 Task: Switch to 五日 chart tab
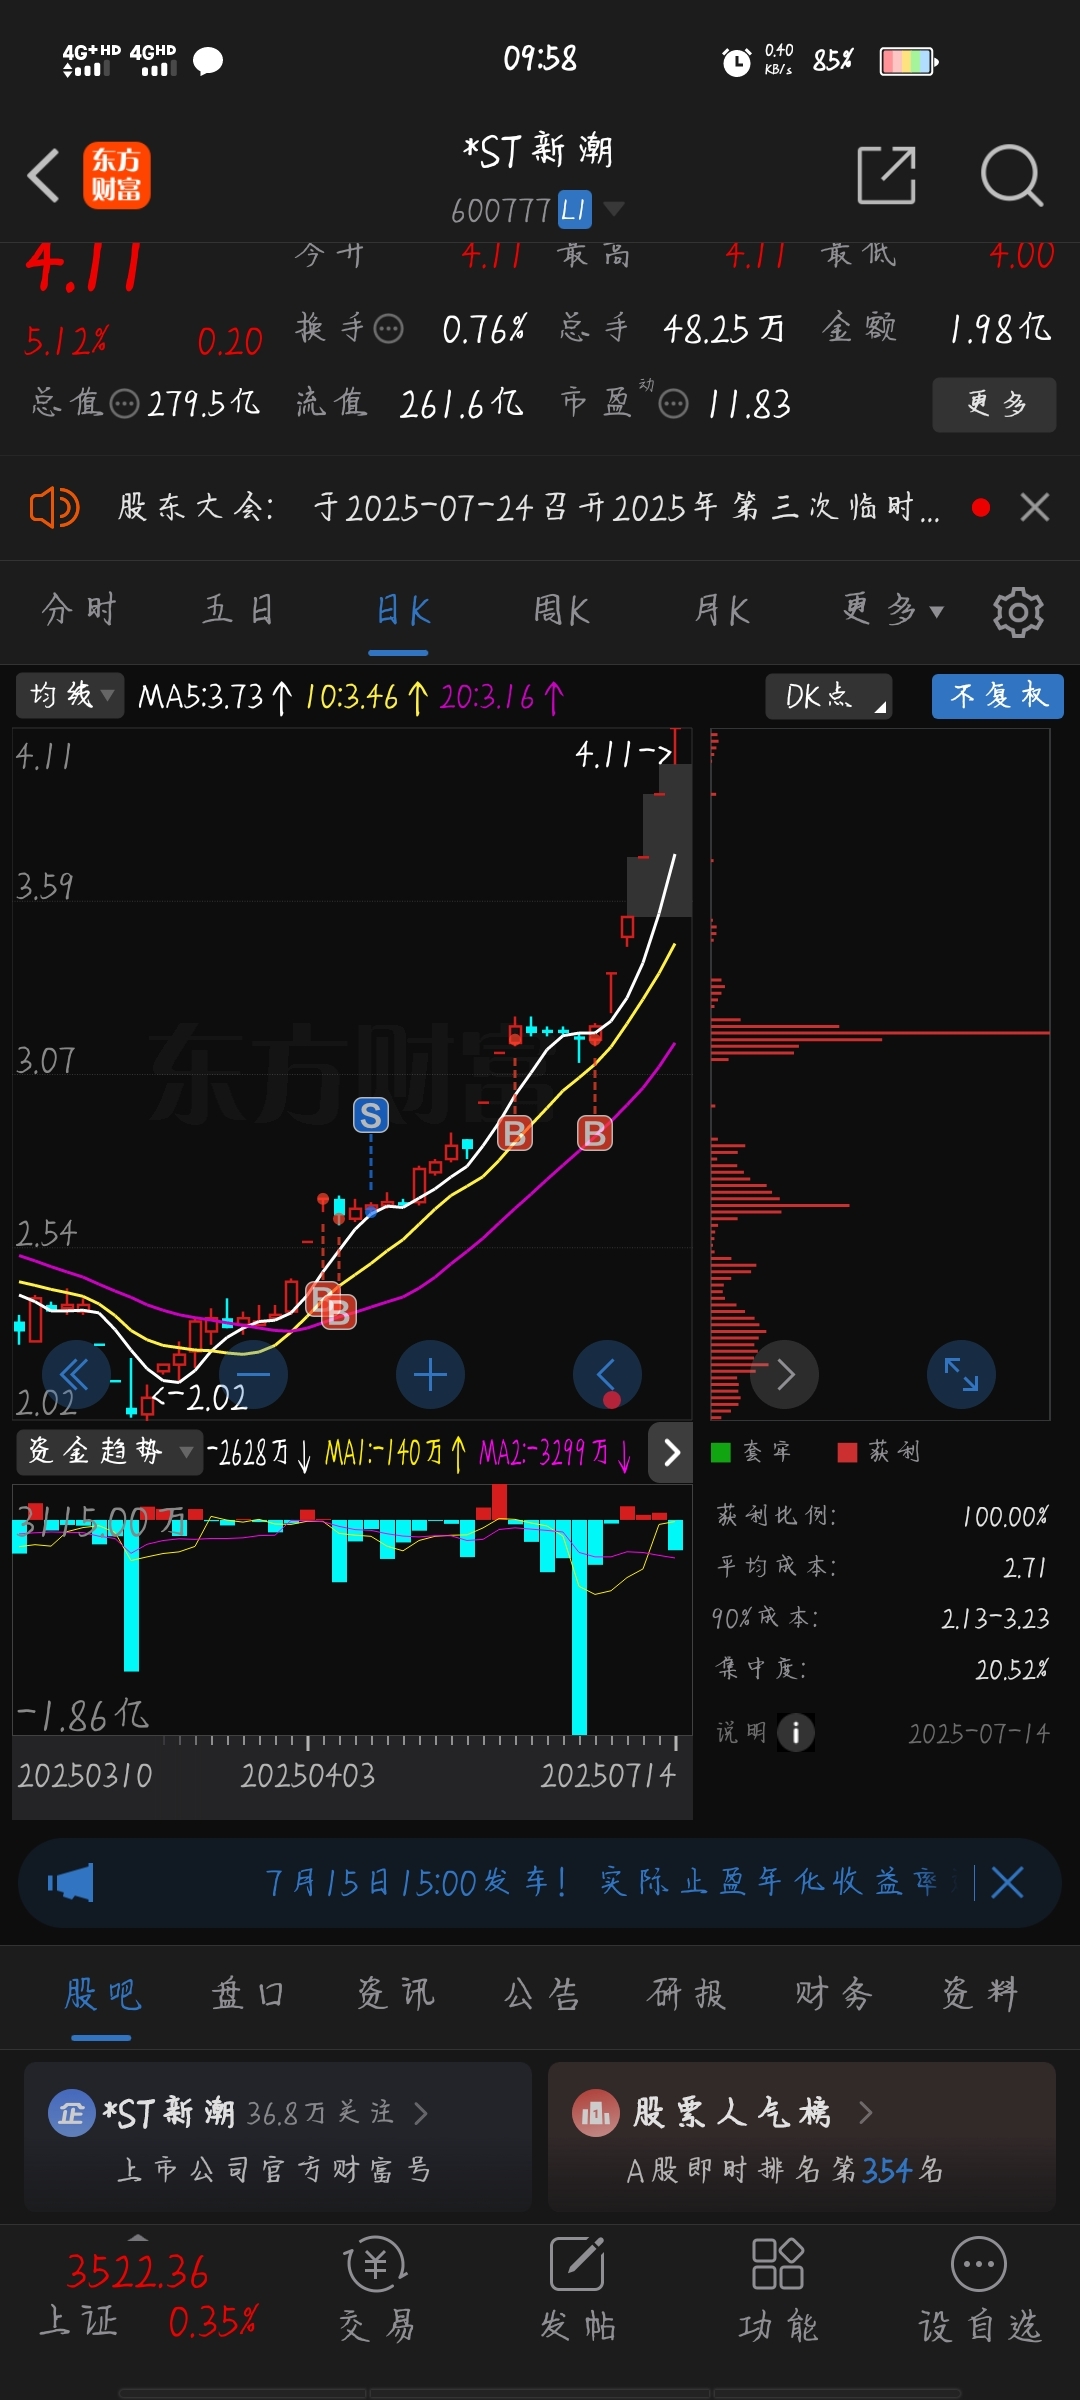pos(238,610)
